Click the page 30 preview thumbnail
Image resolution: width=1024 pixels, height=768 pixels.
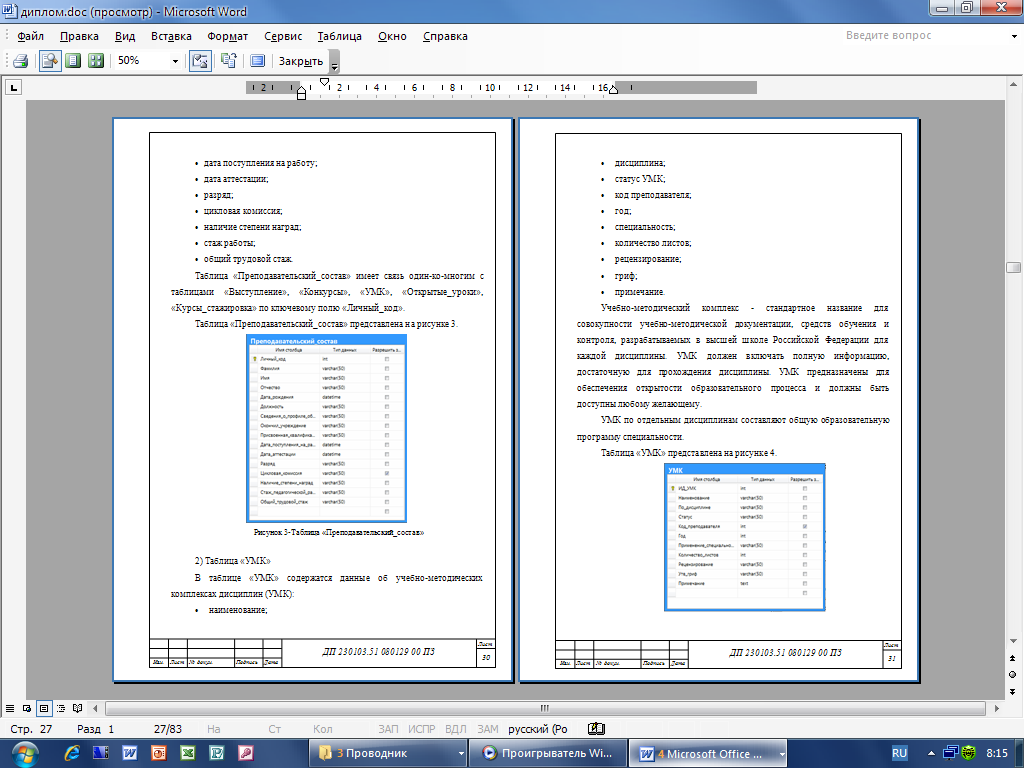(313, 400)
